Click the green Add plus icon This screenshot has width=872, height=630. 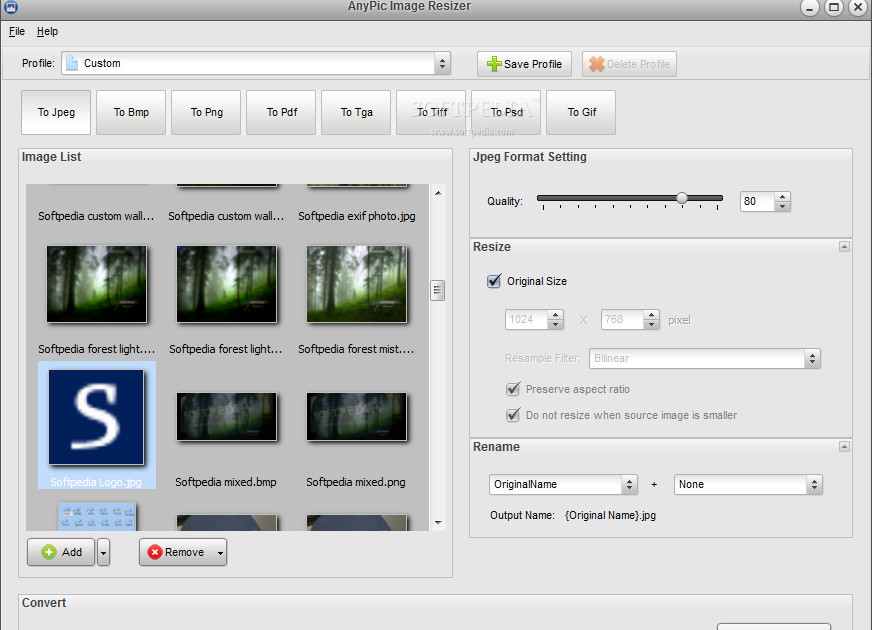[x=49, y=552]
